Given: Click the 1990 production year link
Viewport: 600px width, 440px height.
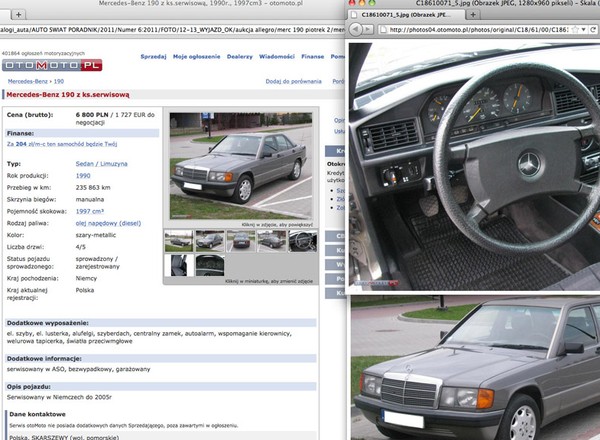Looking at the screenshot, I should coord(83,176).
